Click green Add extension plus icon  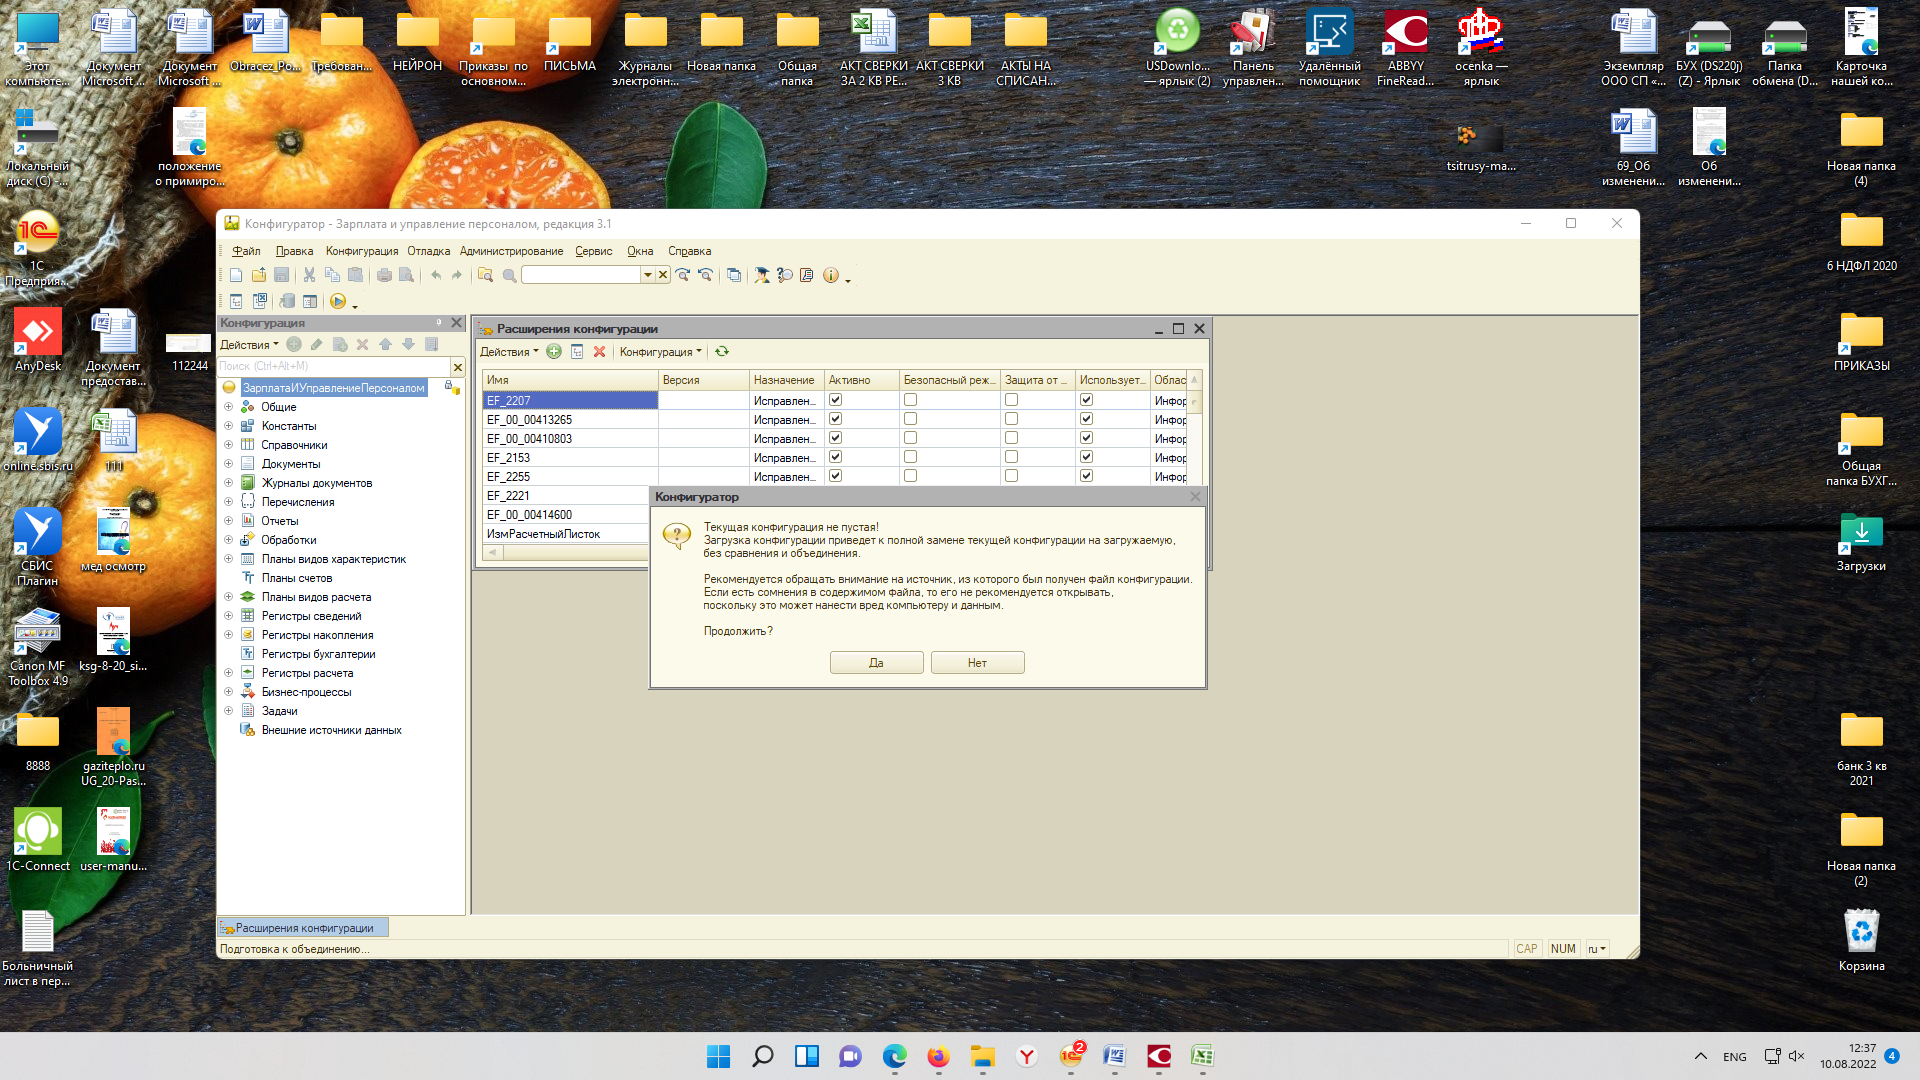(x=554, y=352)
